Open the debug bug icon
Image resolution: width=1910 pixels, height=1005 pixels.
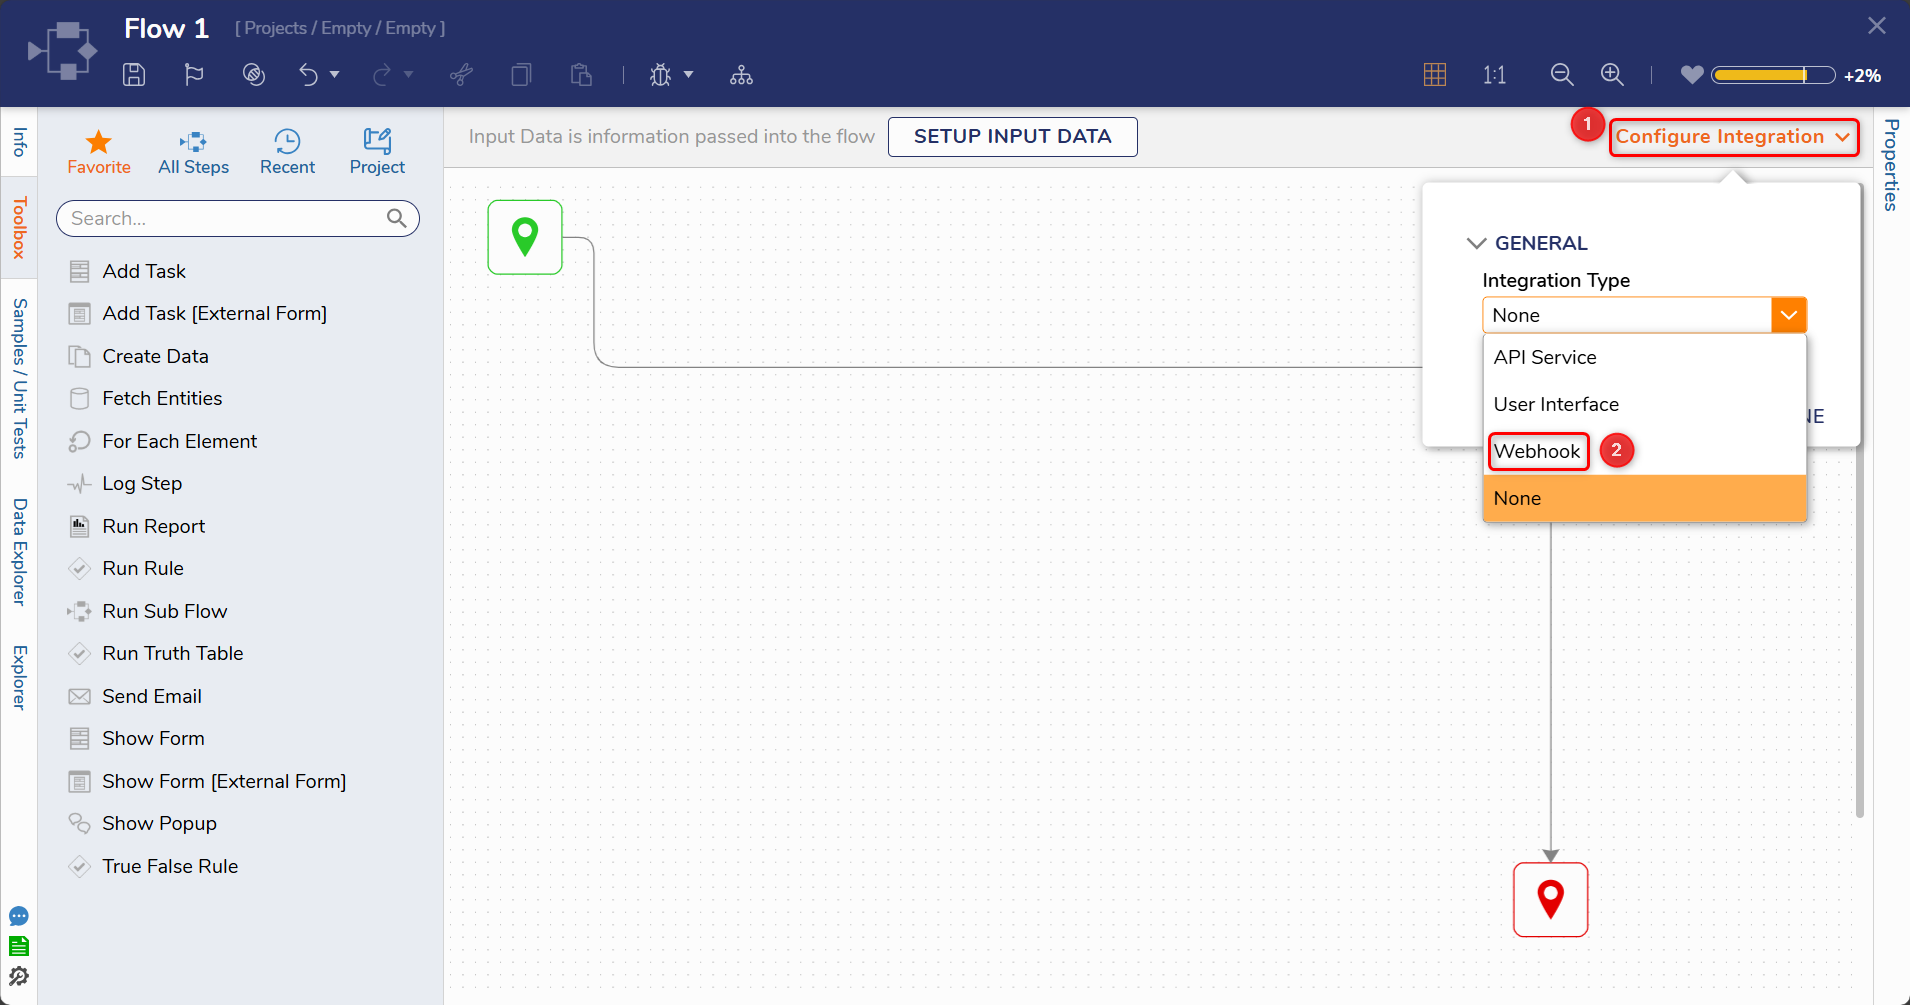coord(660,75)
